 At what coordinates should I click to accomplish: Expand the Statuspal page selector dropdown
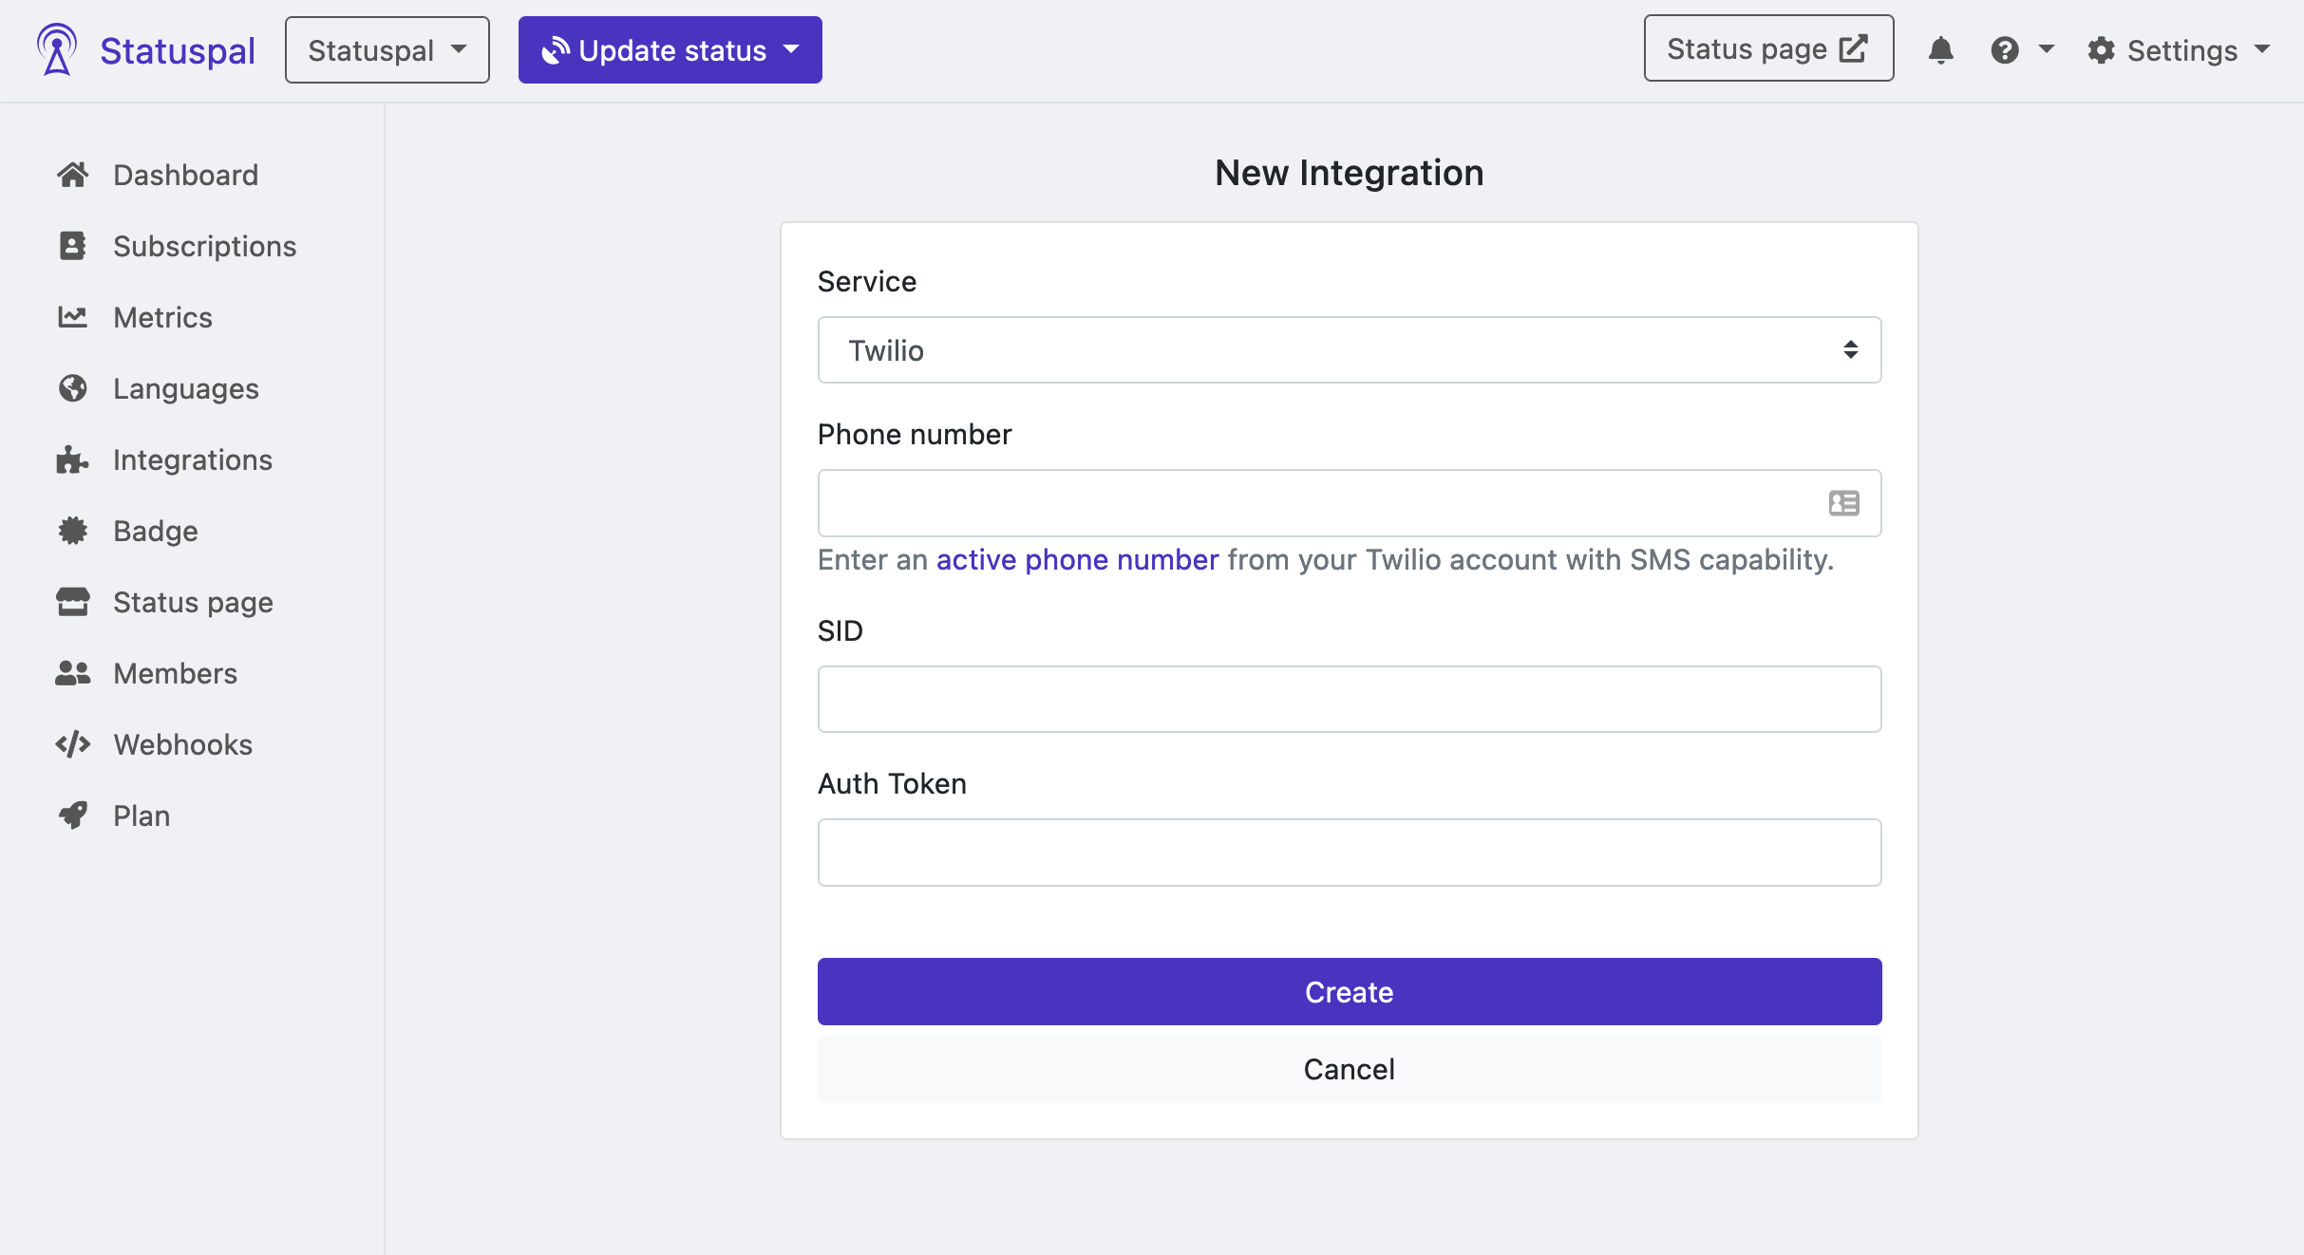pos(387,50)
